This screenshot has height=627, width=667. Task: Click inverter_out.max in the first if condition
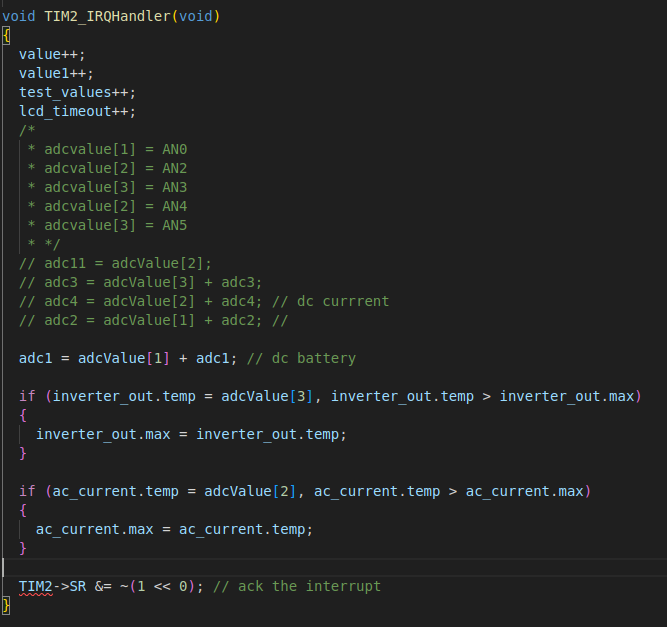tap(566, 396)
